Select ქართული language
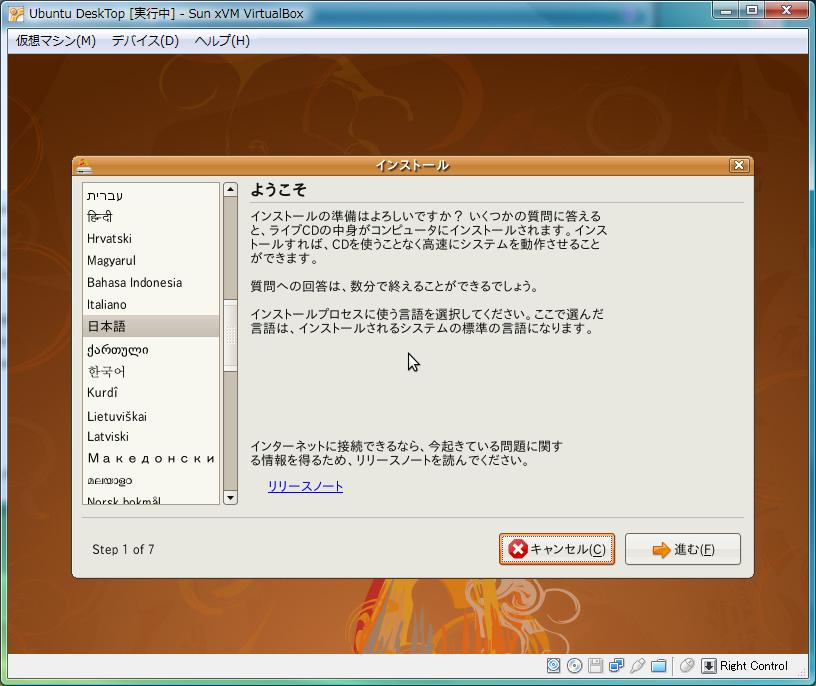This screenshot has height=686, width=816. pos(150,349)
